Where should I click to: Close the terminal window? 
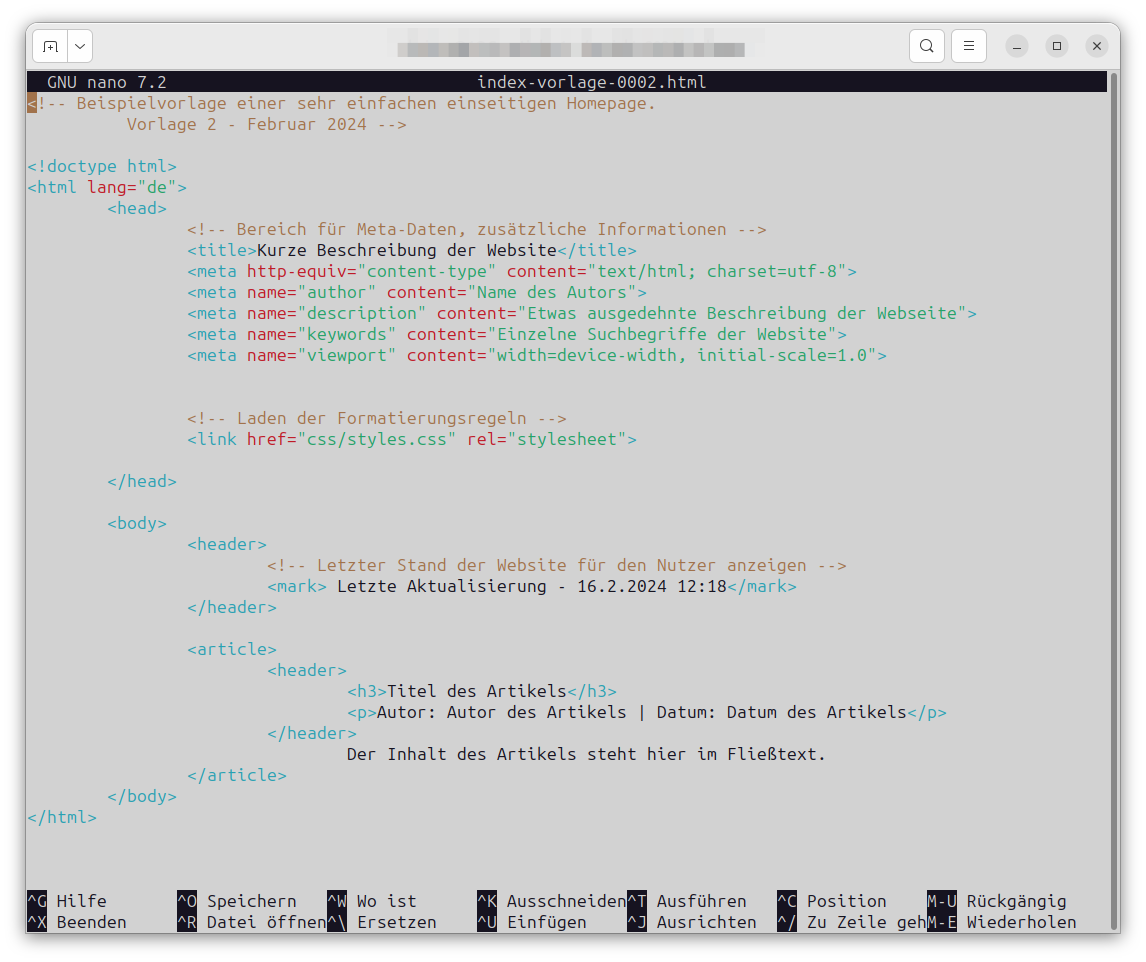[x=1096, y=45]
